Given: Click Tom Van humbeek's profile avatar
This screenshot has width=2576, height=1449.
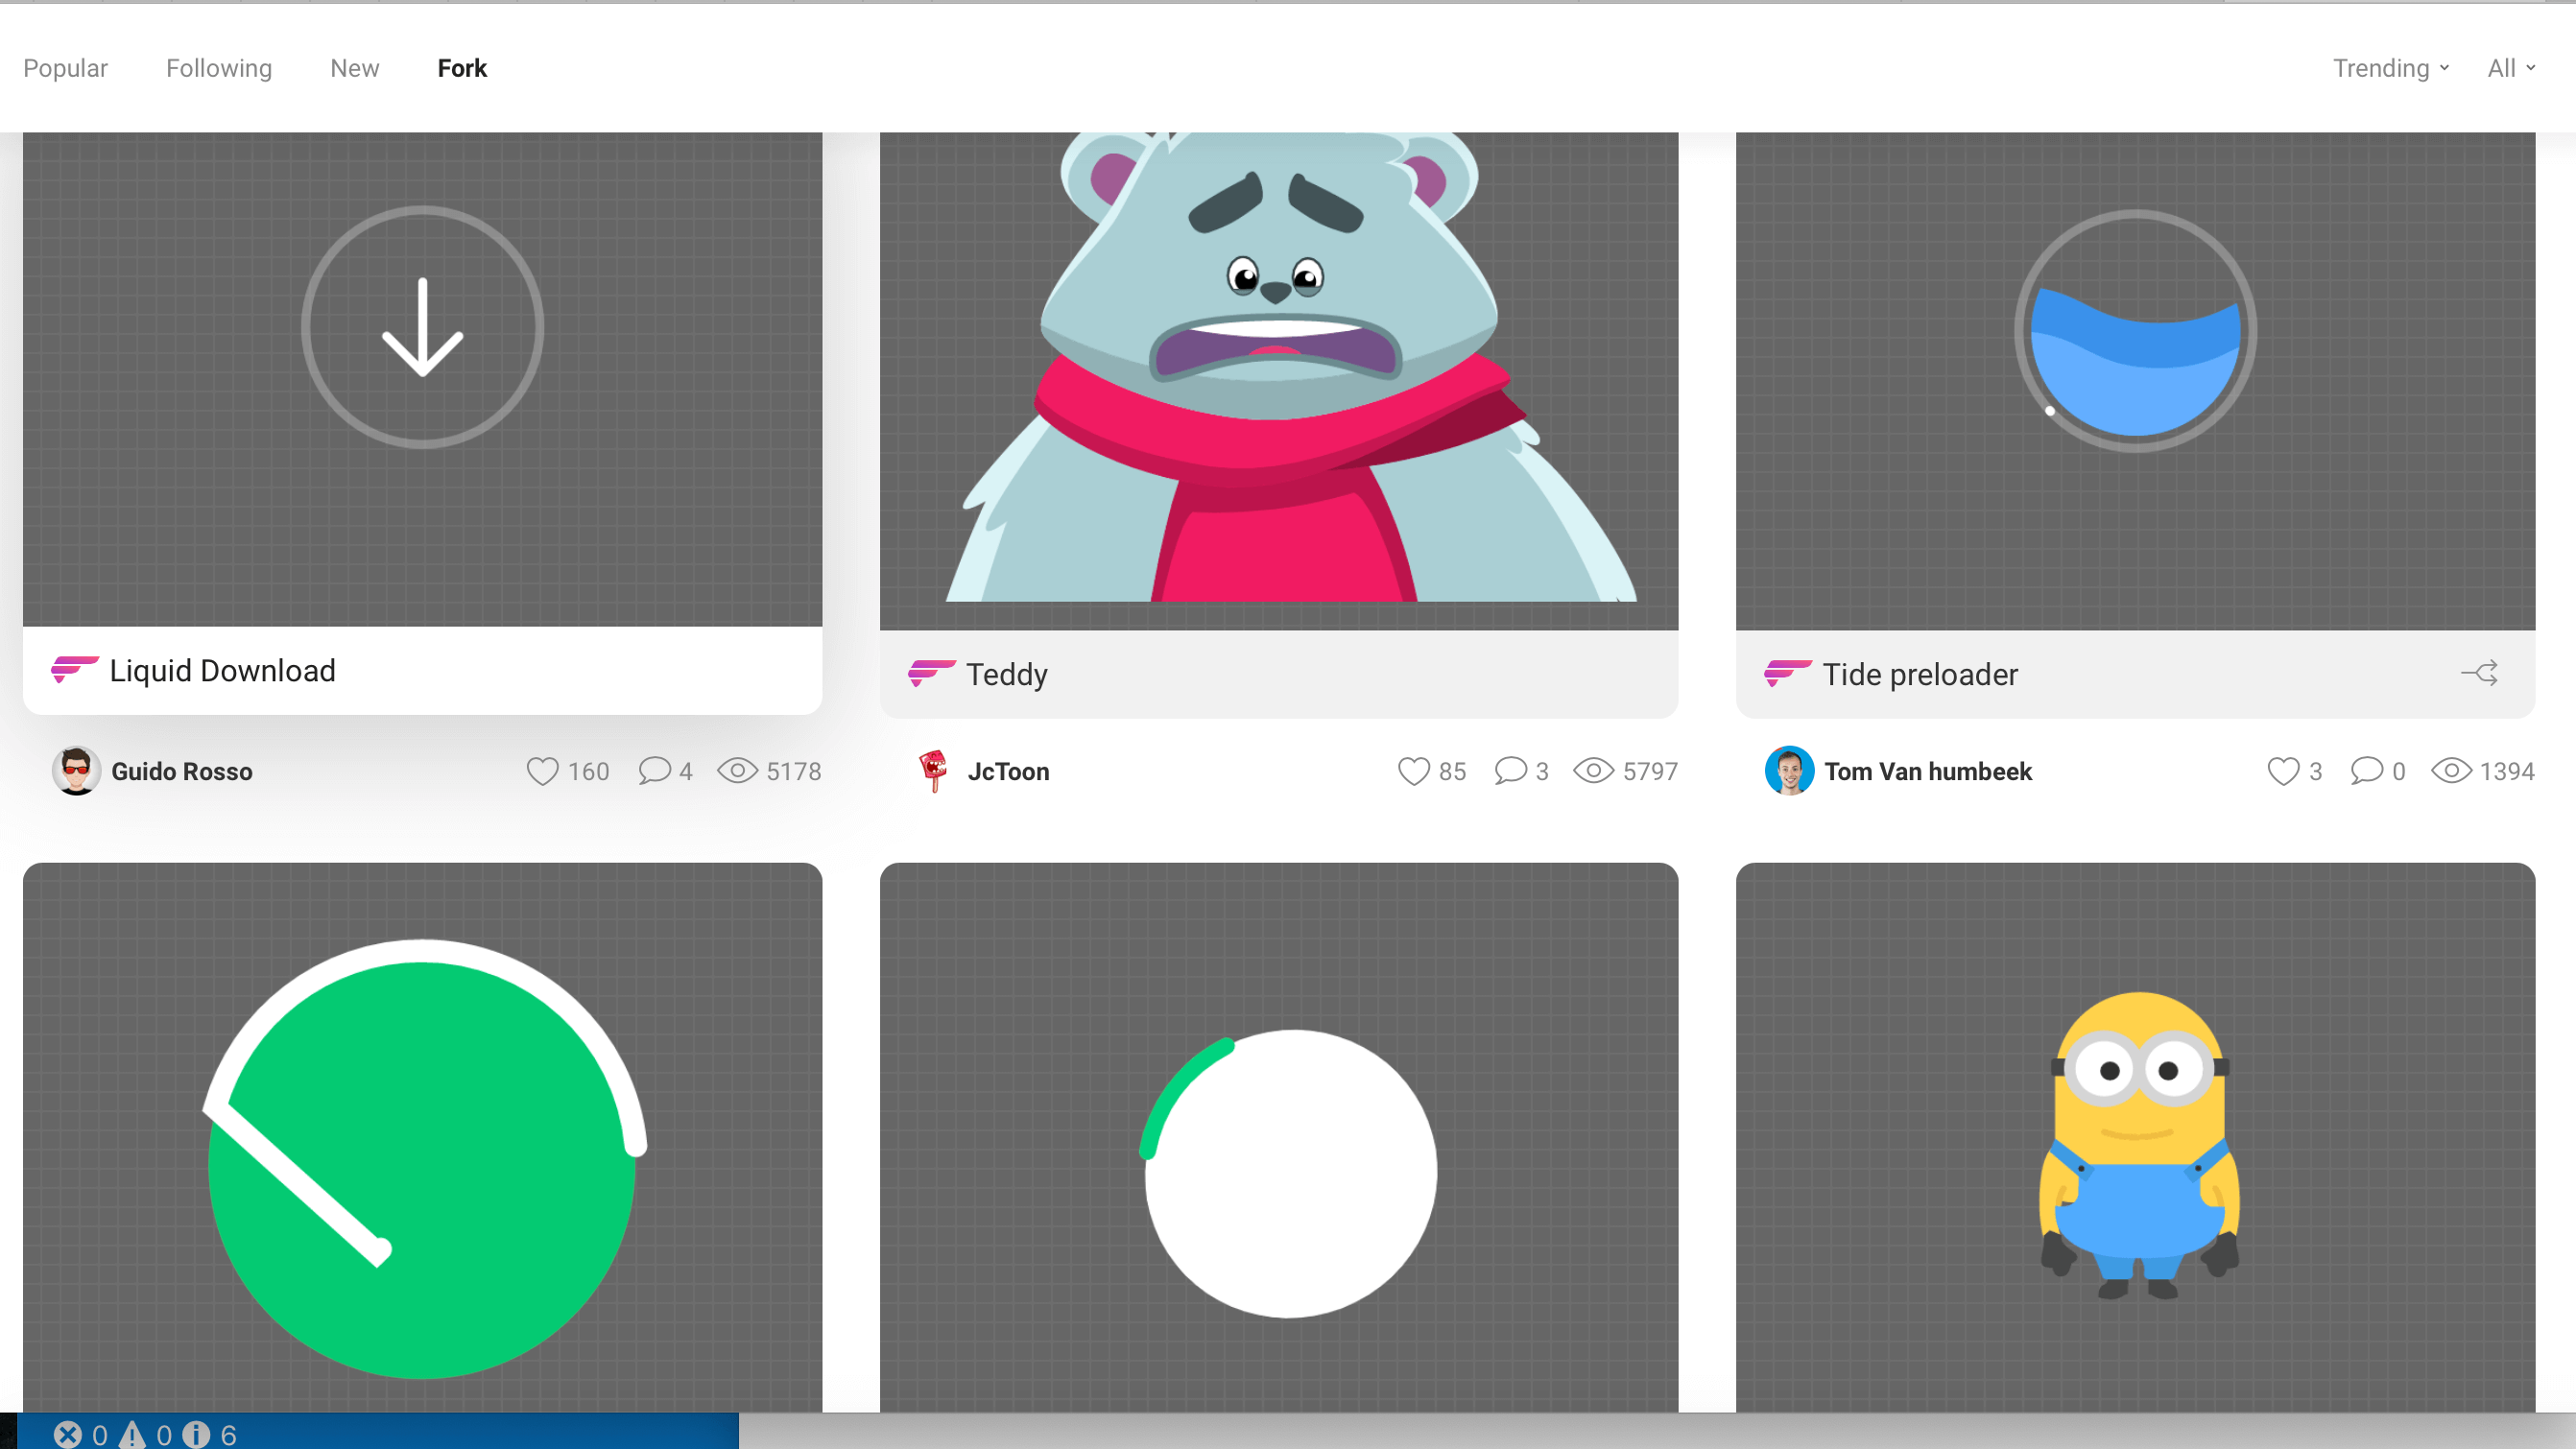Looking at the screenshot, I should (1789, 771).
